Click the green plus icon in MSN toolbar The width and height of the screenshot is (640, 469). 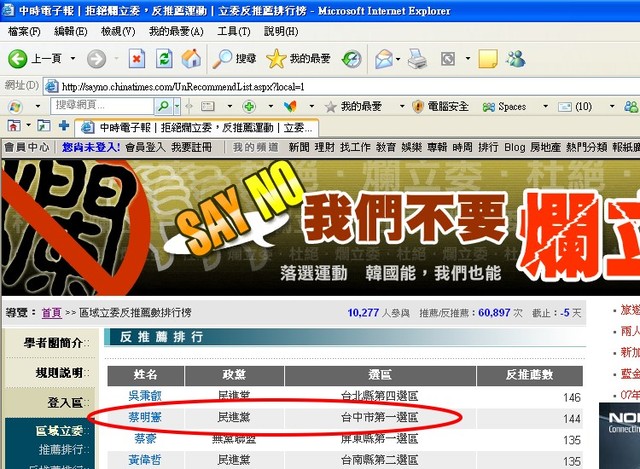pos(249,107)
